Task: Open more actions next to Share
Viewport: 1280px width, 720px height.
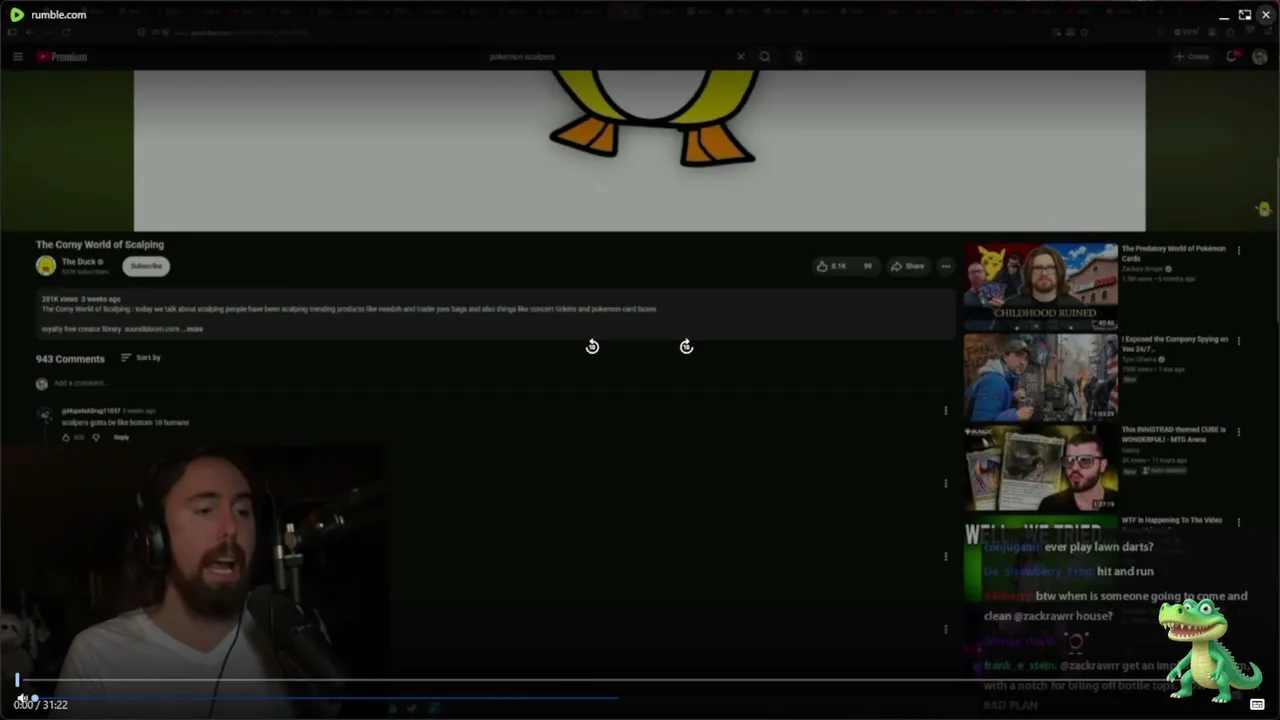Action: click(x=946, y=266)
